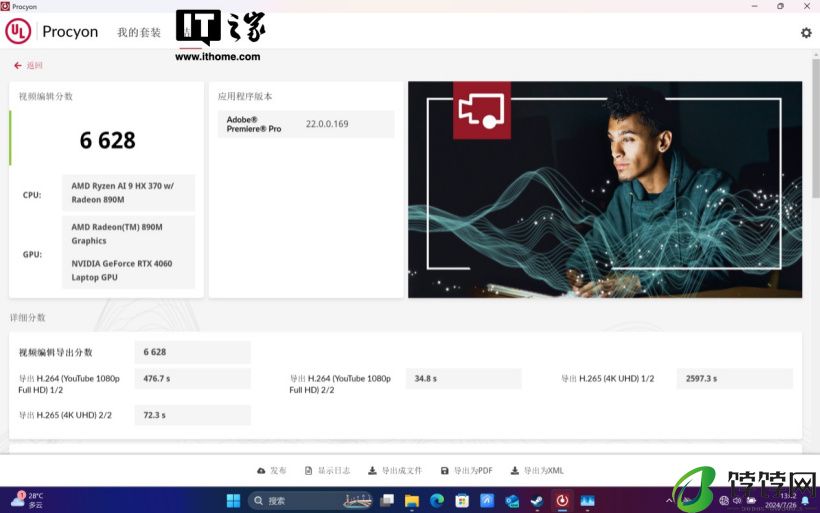Click the taskbar 搜索 search box
The image size is (820, 513).
tap(311, 501)
